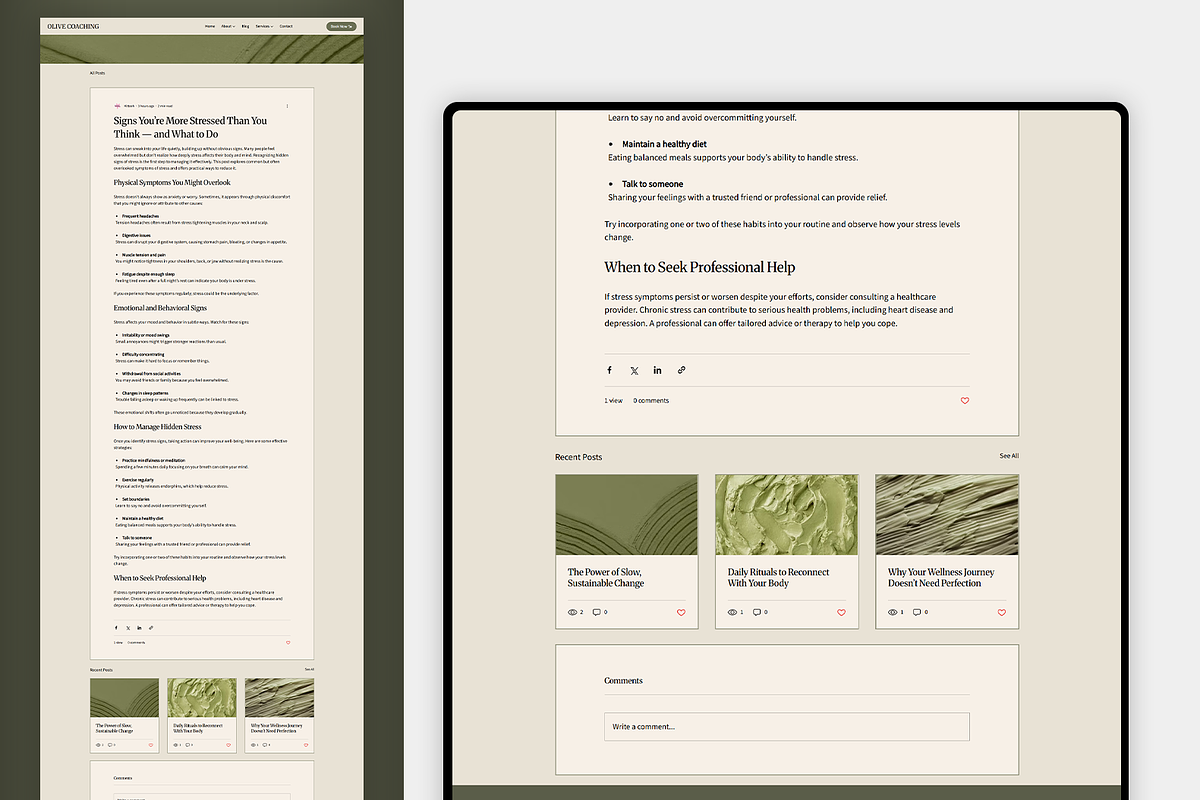Open comments via the comment icon on 'Daily Rituals' card

pyautogui.click(x=759, y=612)
